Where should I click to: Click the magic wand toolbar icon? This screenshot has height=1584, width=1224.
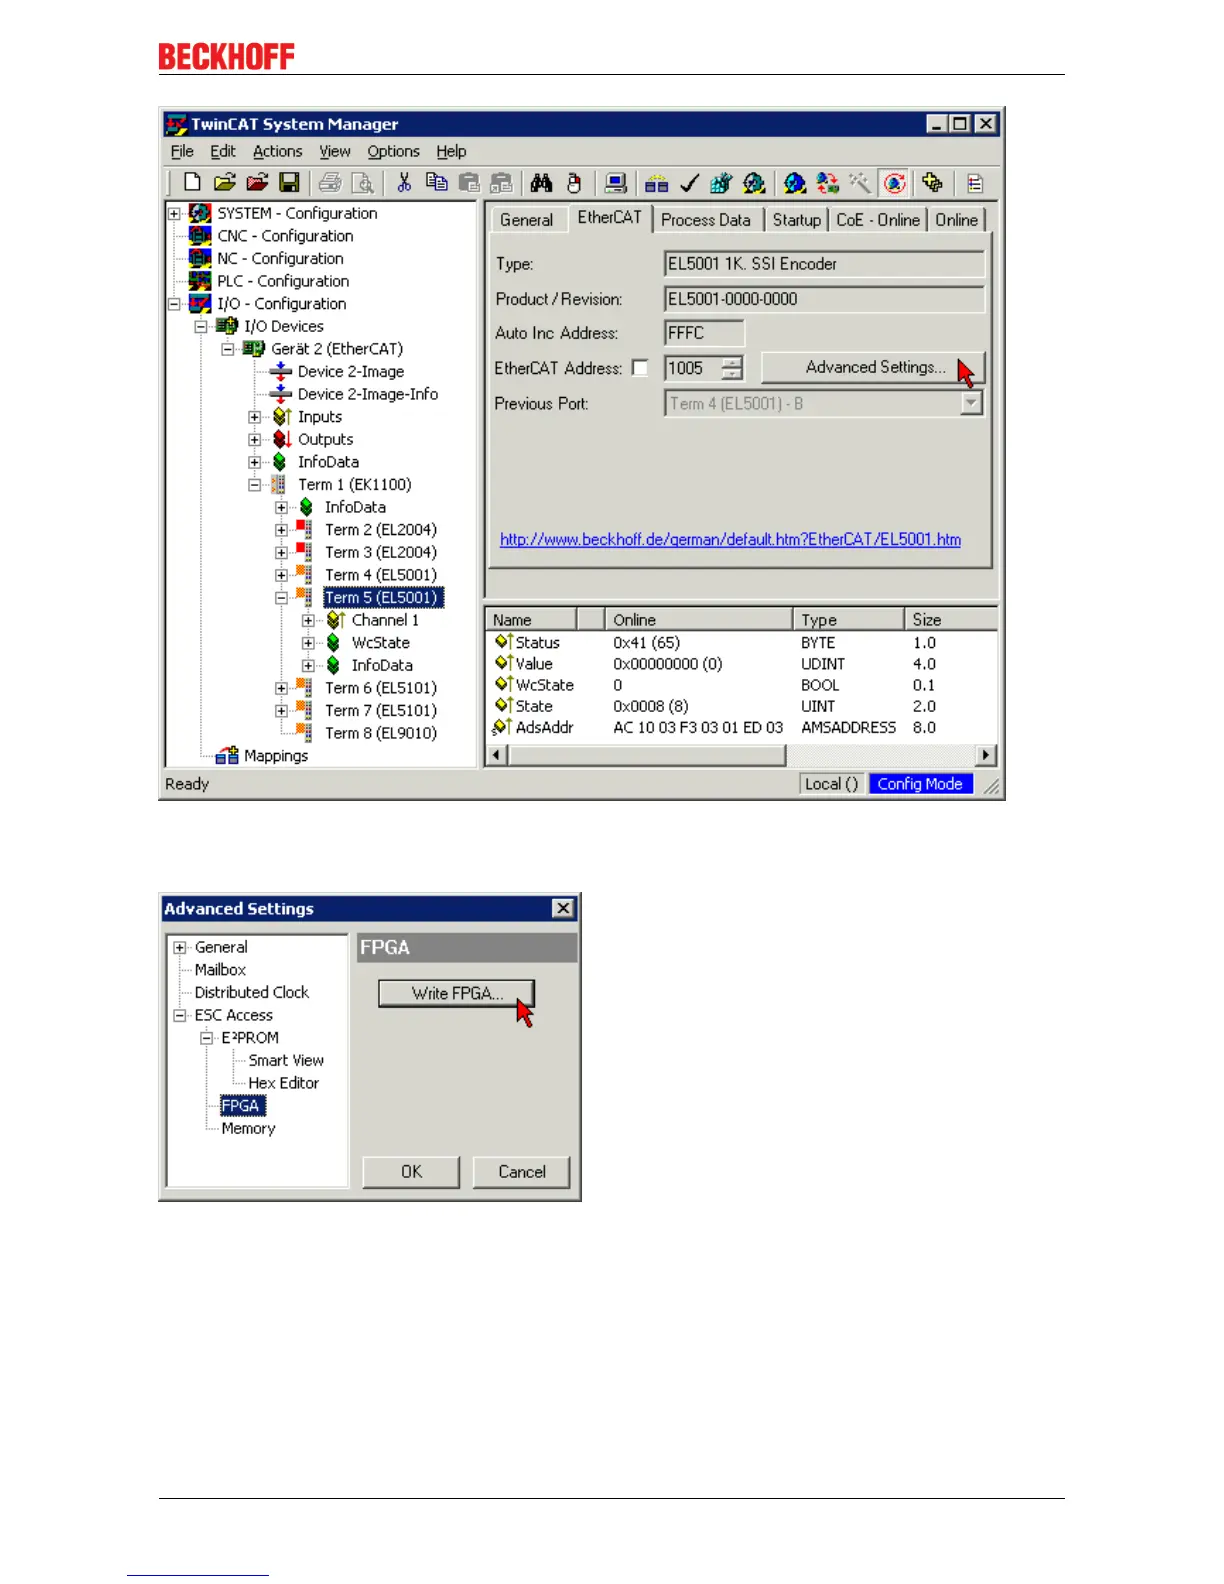(859, 182)
